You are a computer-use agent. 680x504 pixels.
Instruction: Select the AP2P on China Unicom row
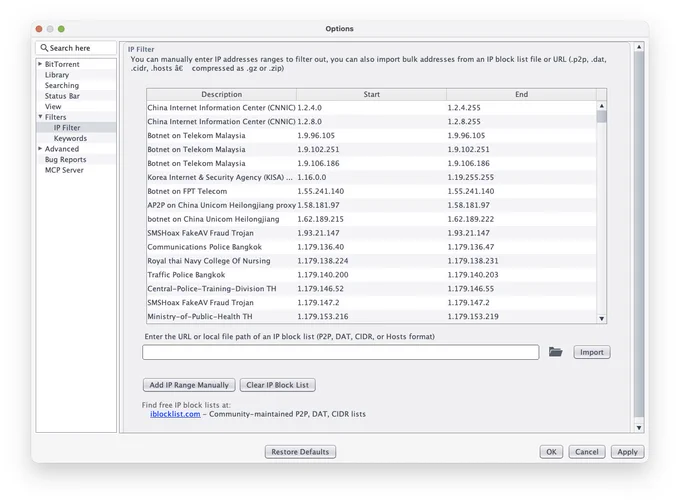tap(372, 205)
